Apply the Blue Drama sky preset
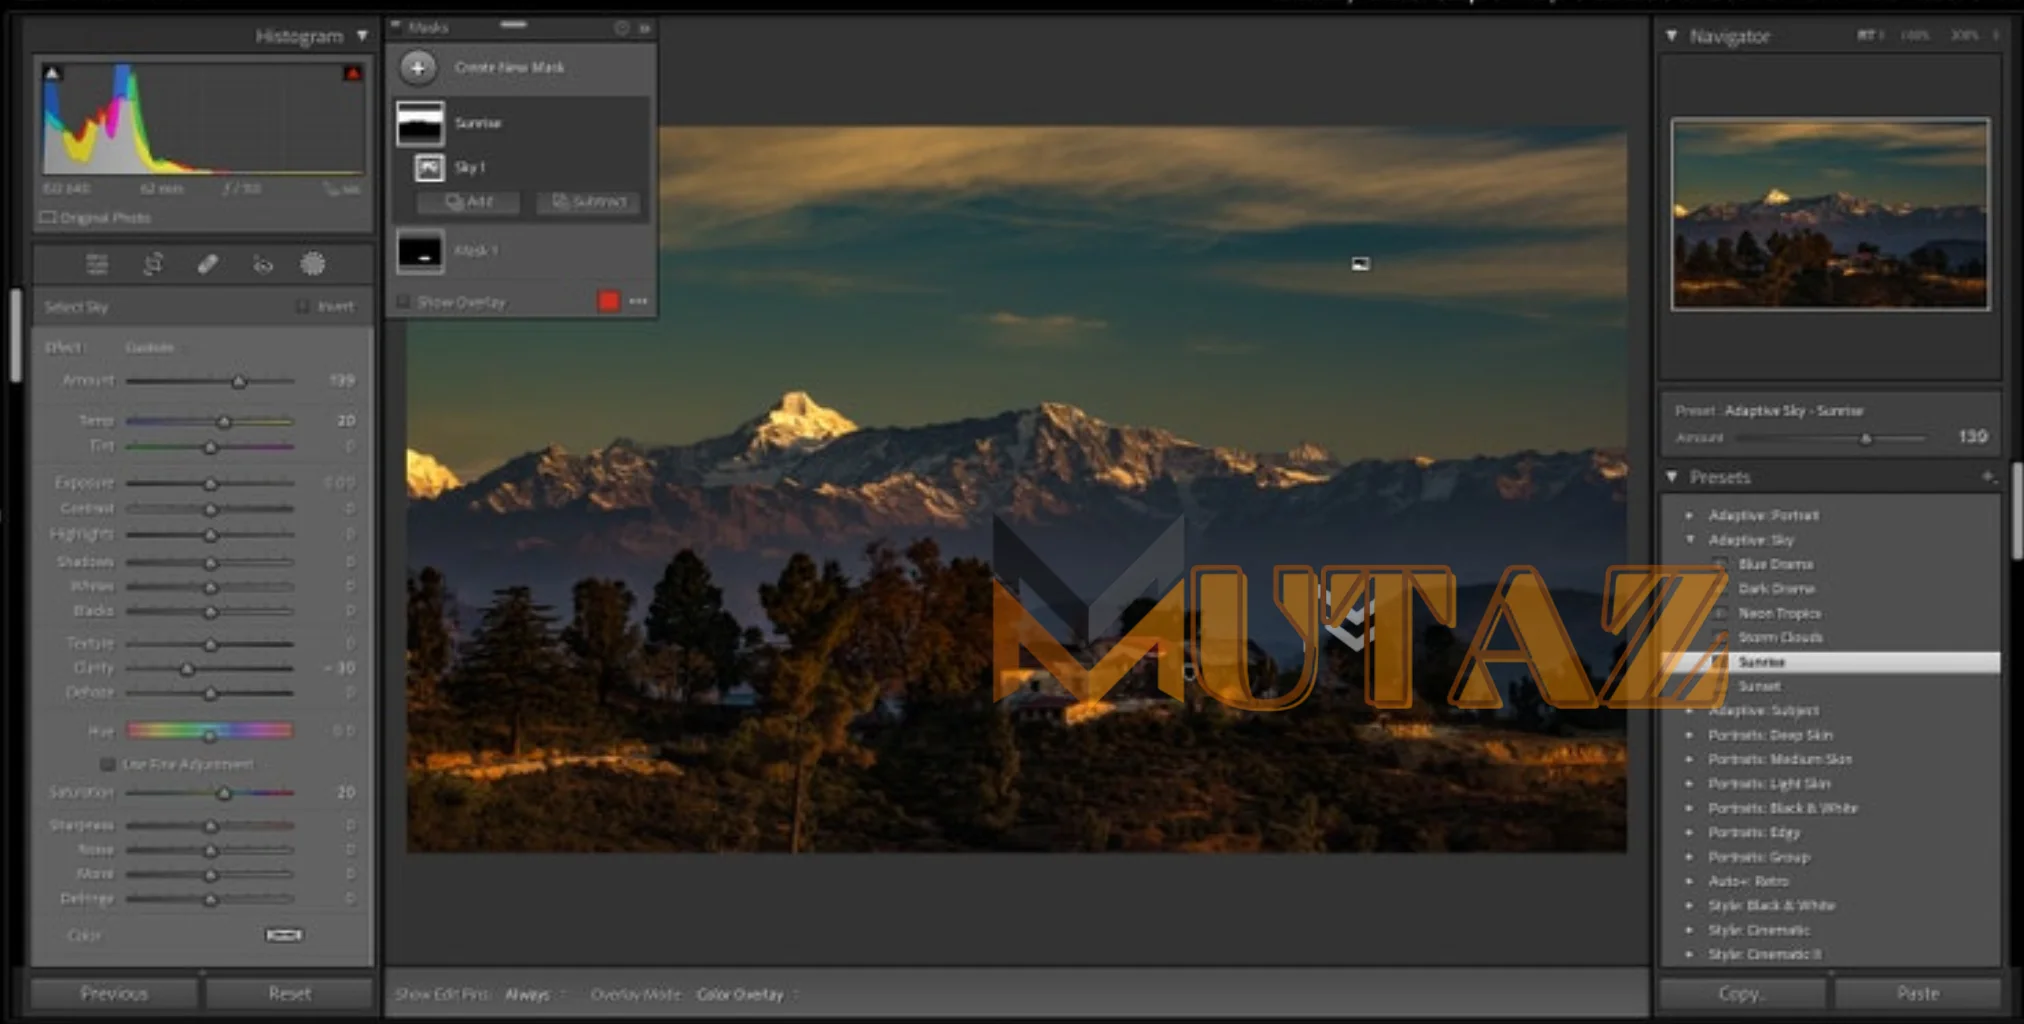 tap(1775, 564)
